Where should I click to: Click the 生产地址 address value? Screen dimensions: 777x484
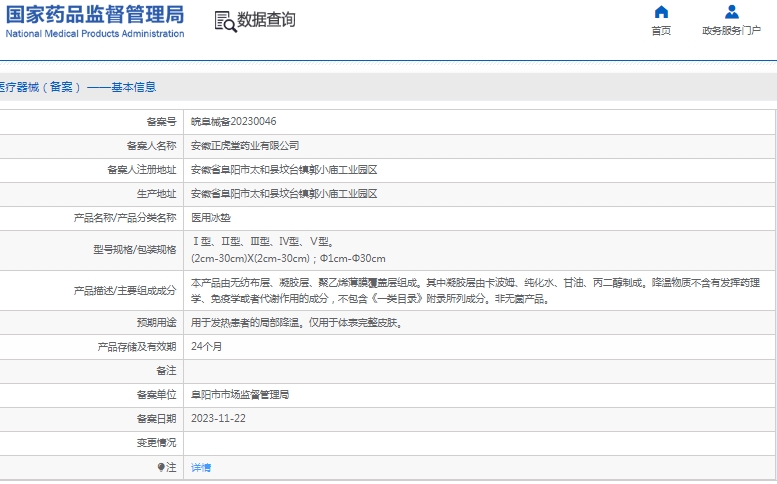click(x=284, y=194)
